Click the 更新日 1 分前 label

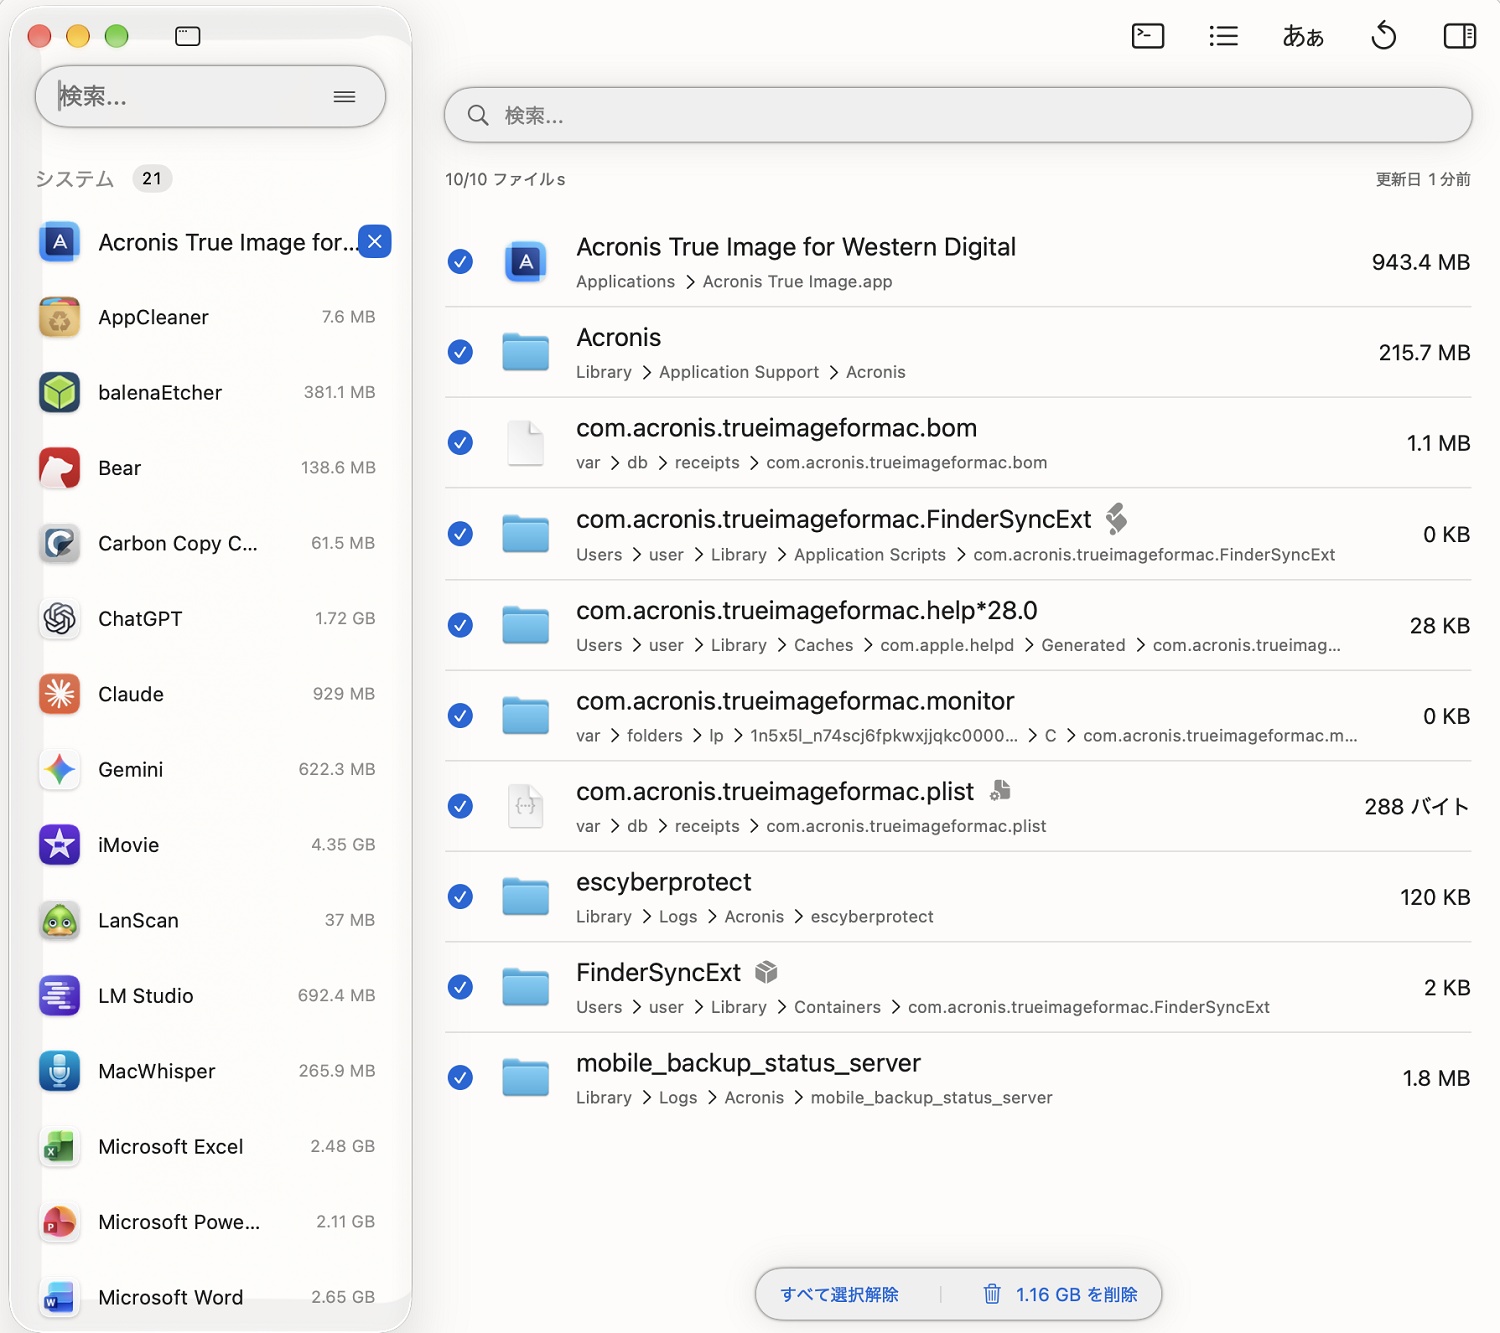pos(1423,179)
